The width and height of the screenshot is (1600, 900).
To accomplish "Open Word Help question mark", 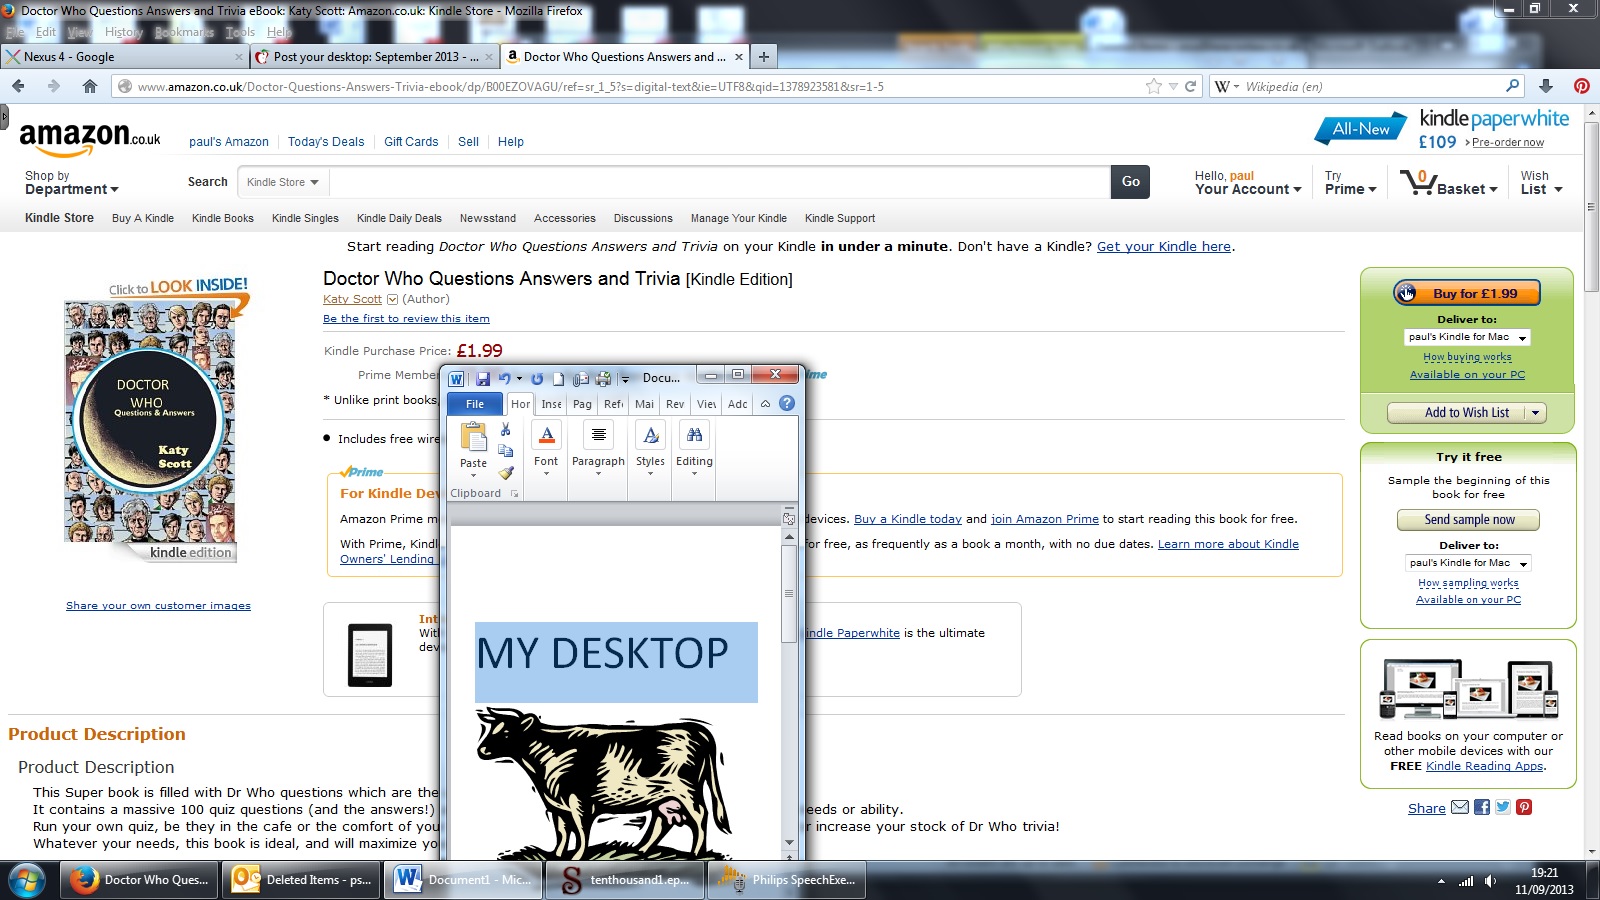I will (x=787, y=404).
